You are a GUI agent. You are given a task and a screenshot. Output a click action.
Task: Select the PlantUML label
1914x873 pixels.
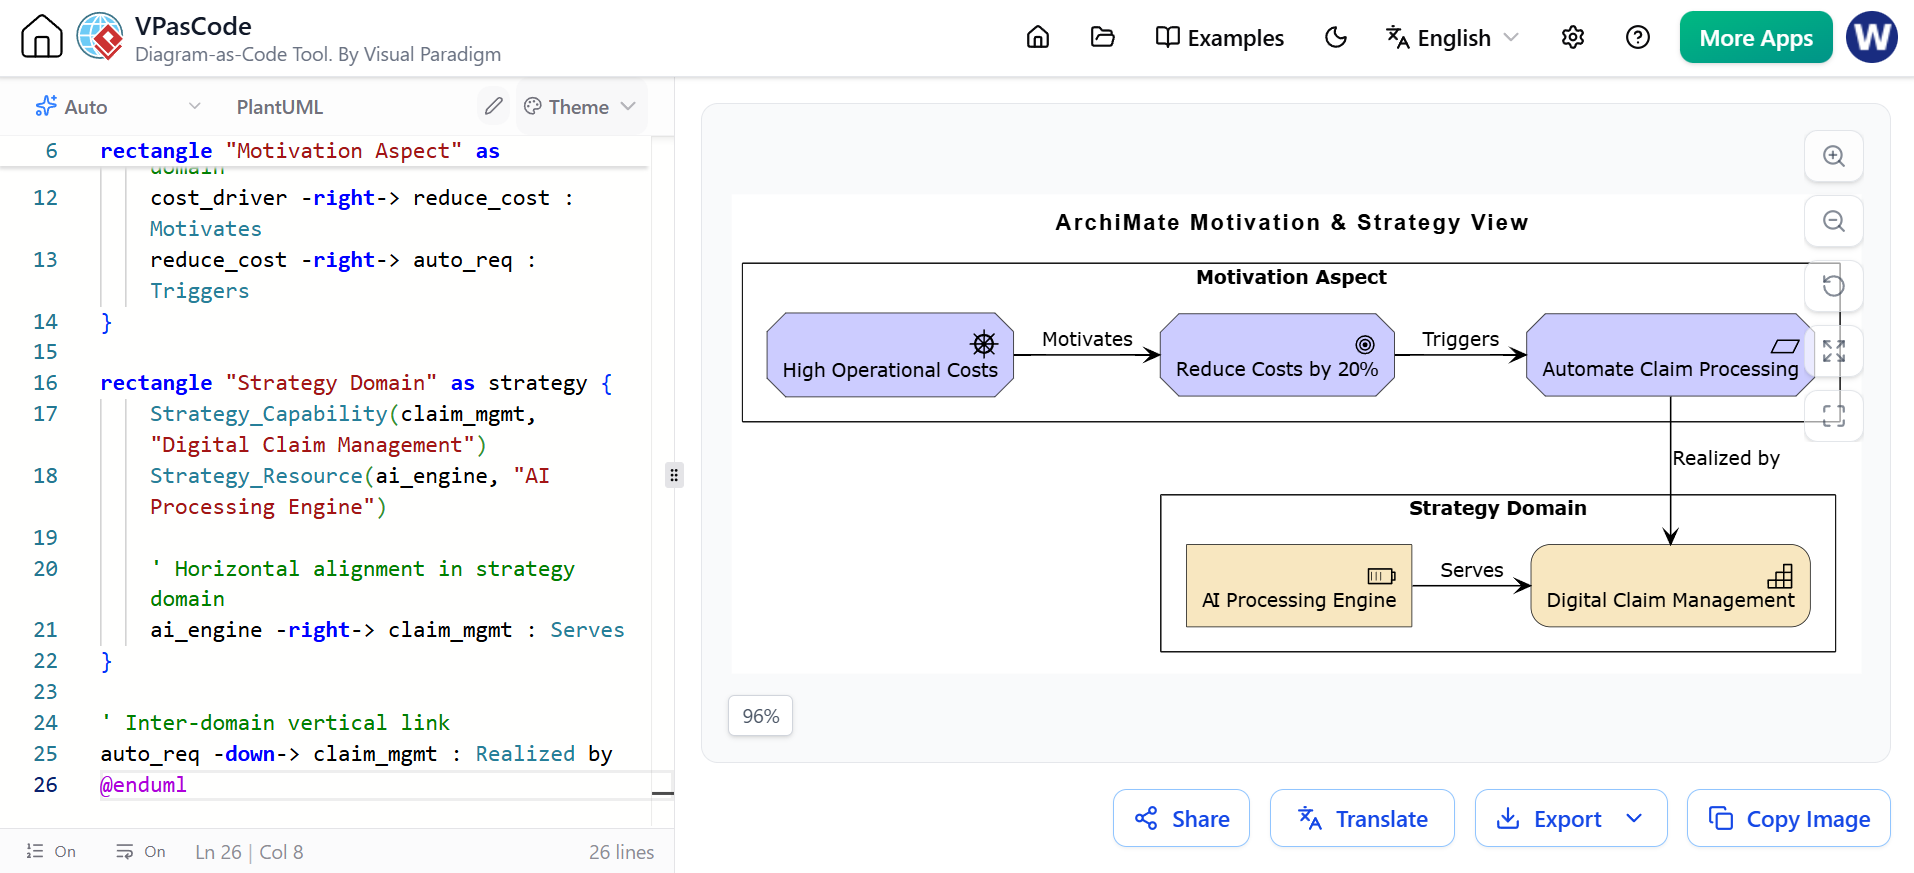click(280, 107)
